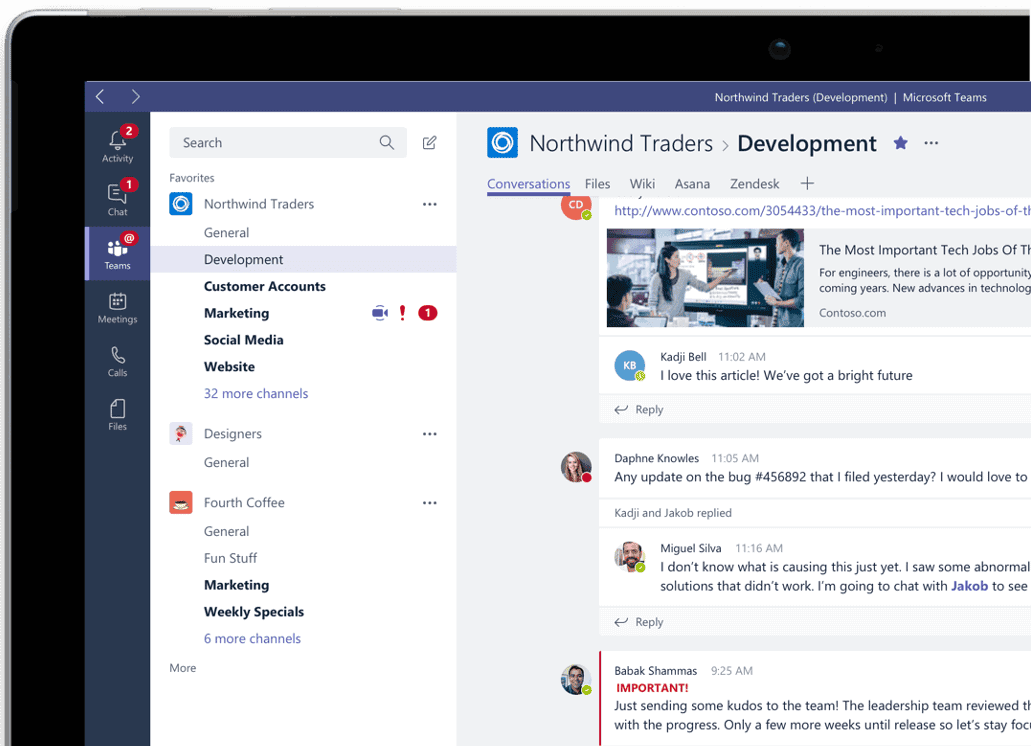Expand 32 more channels in Northwind Traders
1031x746 pixels.
pos(256,394)
